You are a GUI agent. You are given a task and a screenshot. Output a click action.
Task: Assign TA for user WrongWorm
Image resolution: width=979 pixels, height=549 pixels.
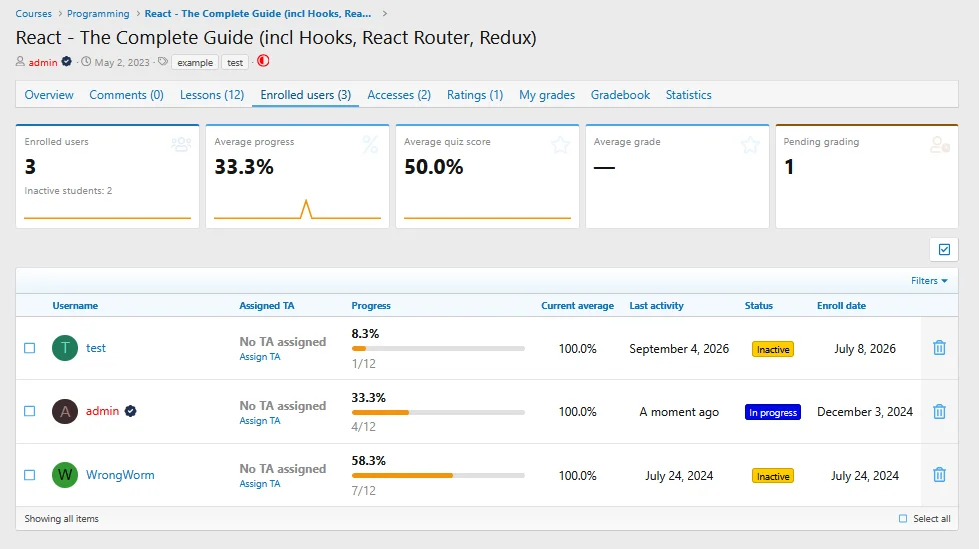coord(260,483)
